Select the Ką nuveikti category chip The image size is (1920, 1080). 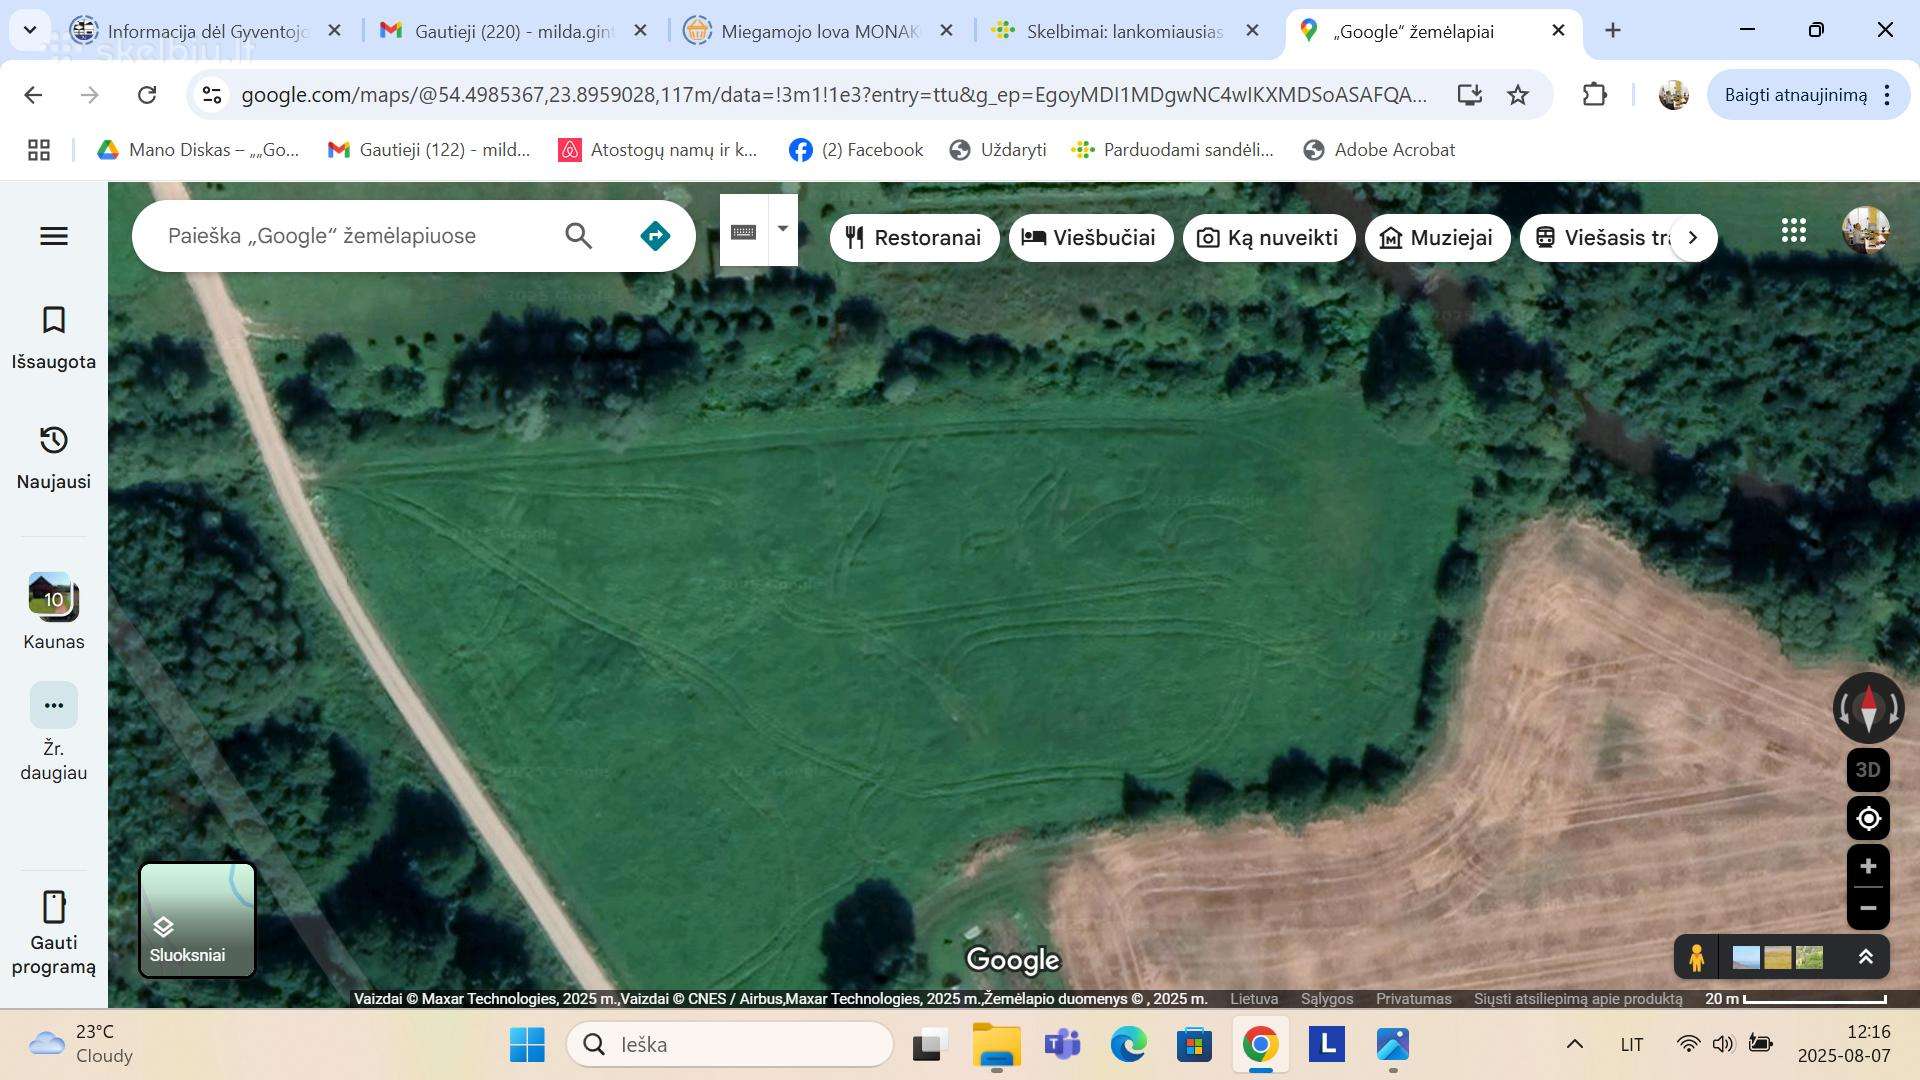tap(1269, 238)
